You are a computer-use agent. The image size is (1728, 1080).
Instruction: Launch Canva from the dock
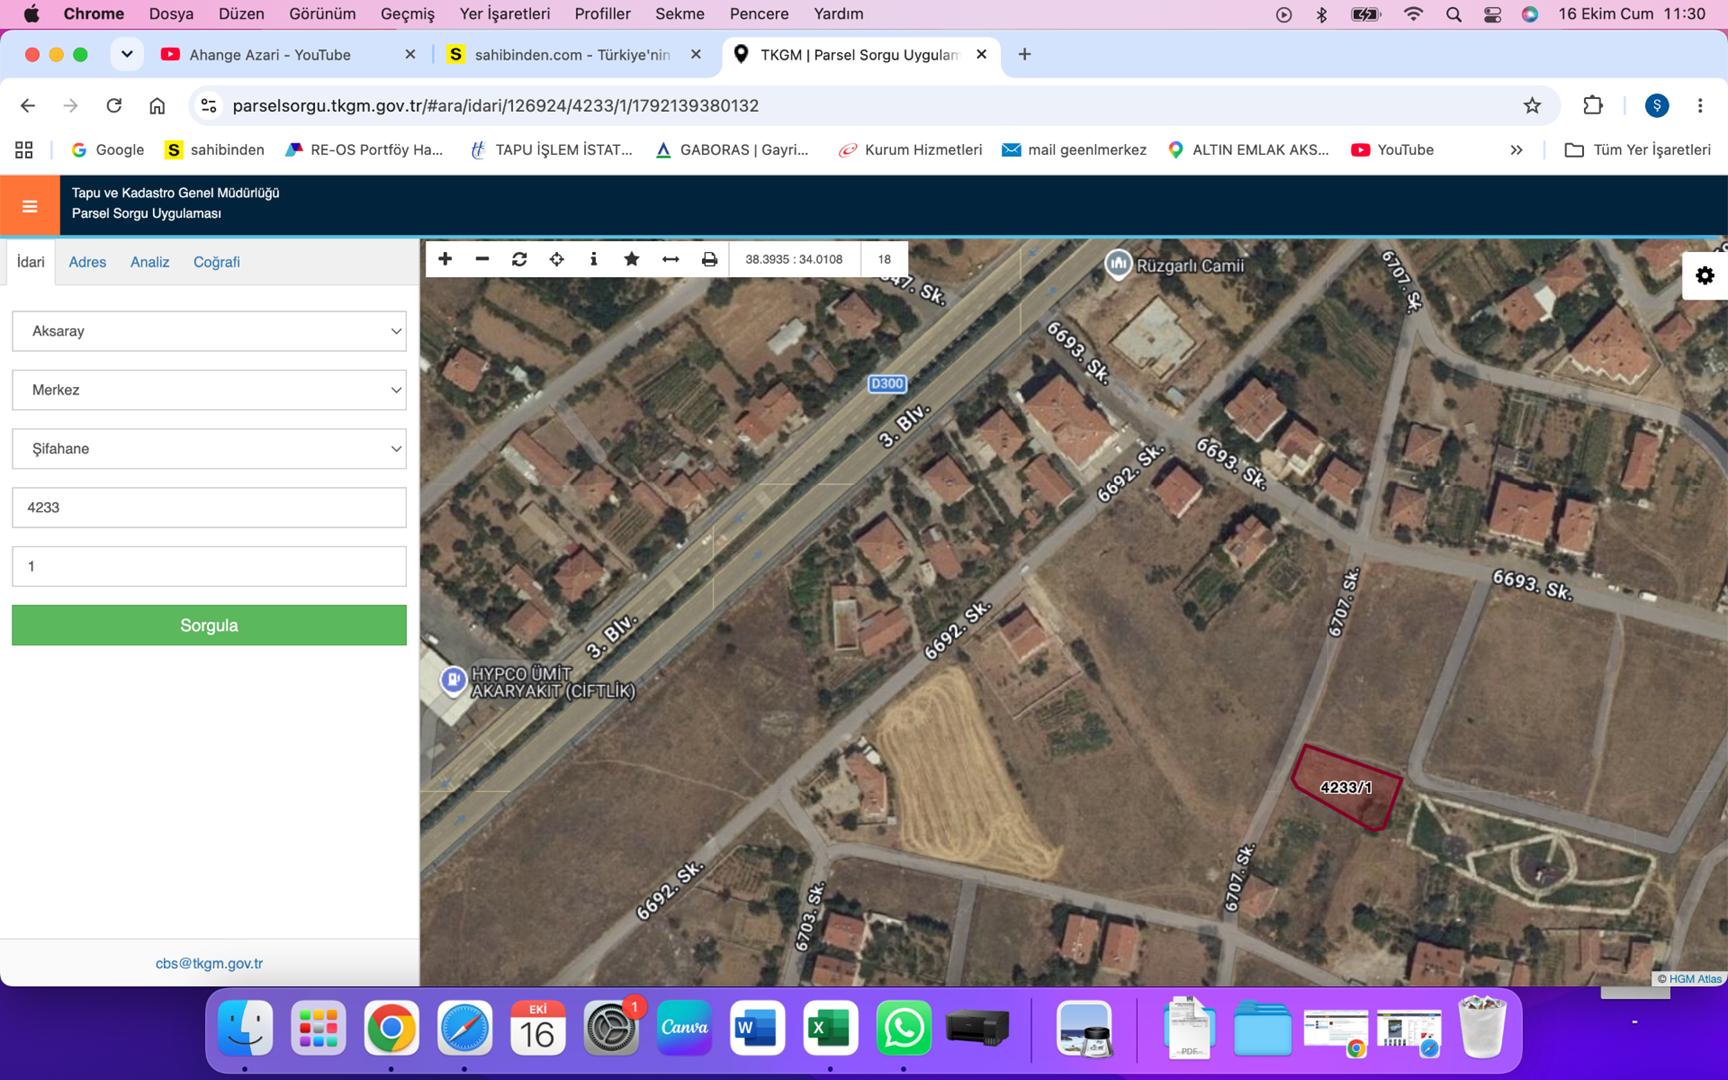tap(684, 1028)
